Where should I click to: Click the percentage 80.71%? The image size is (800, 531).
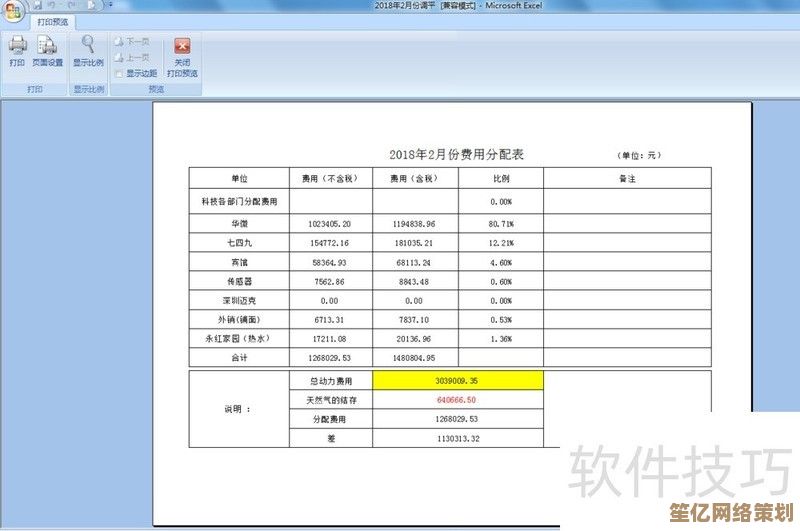501,224
